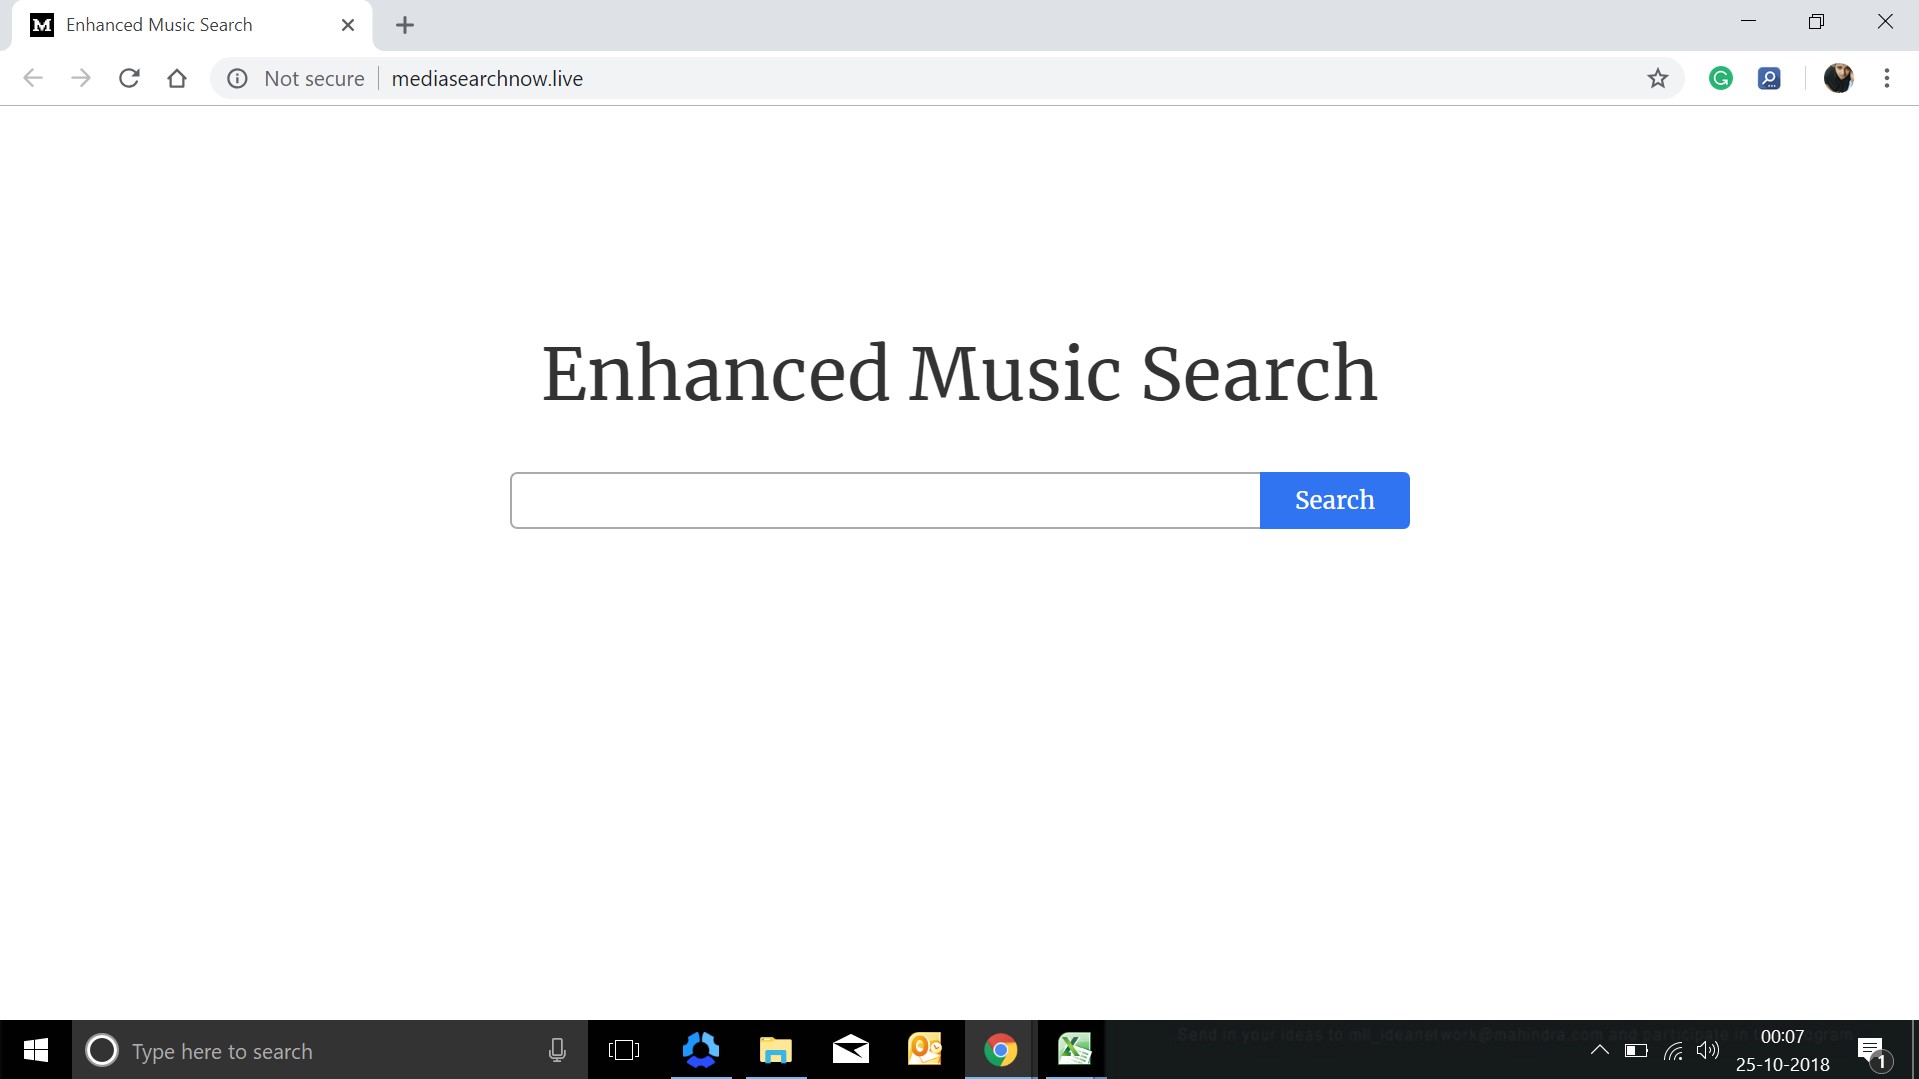
Task: Reload the current page
Action: (x=129, y=78)
